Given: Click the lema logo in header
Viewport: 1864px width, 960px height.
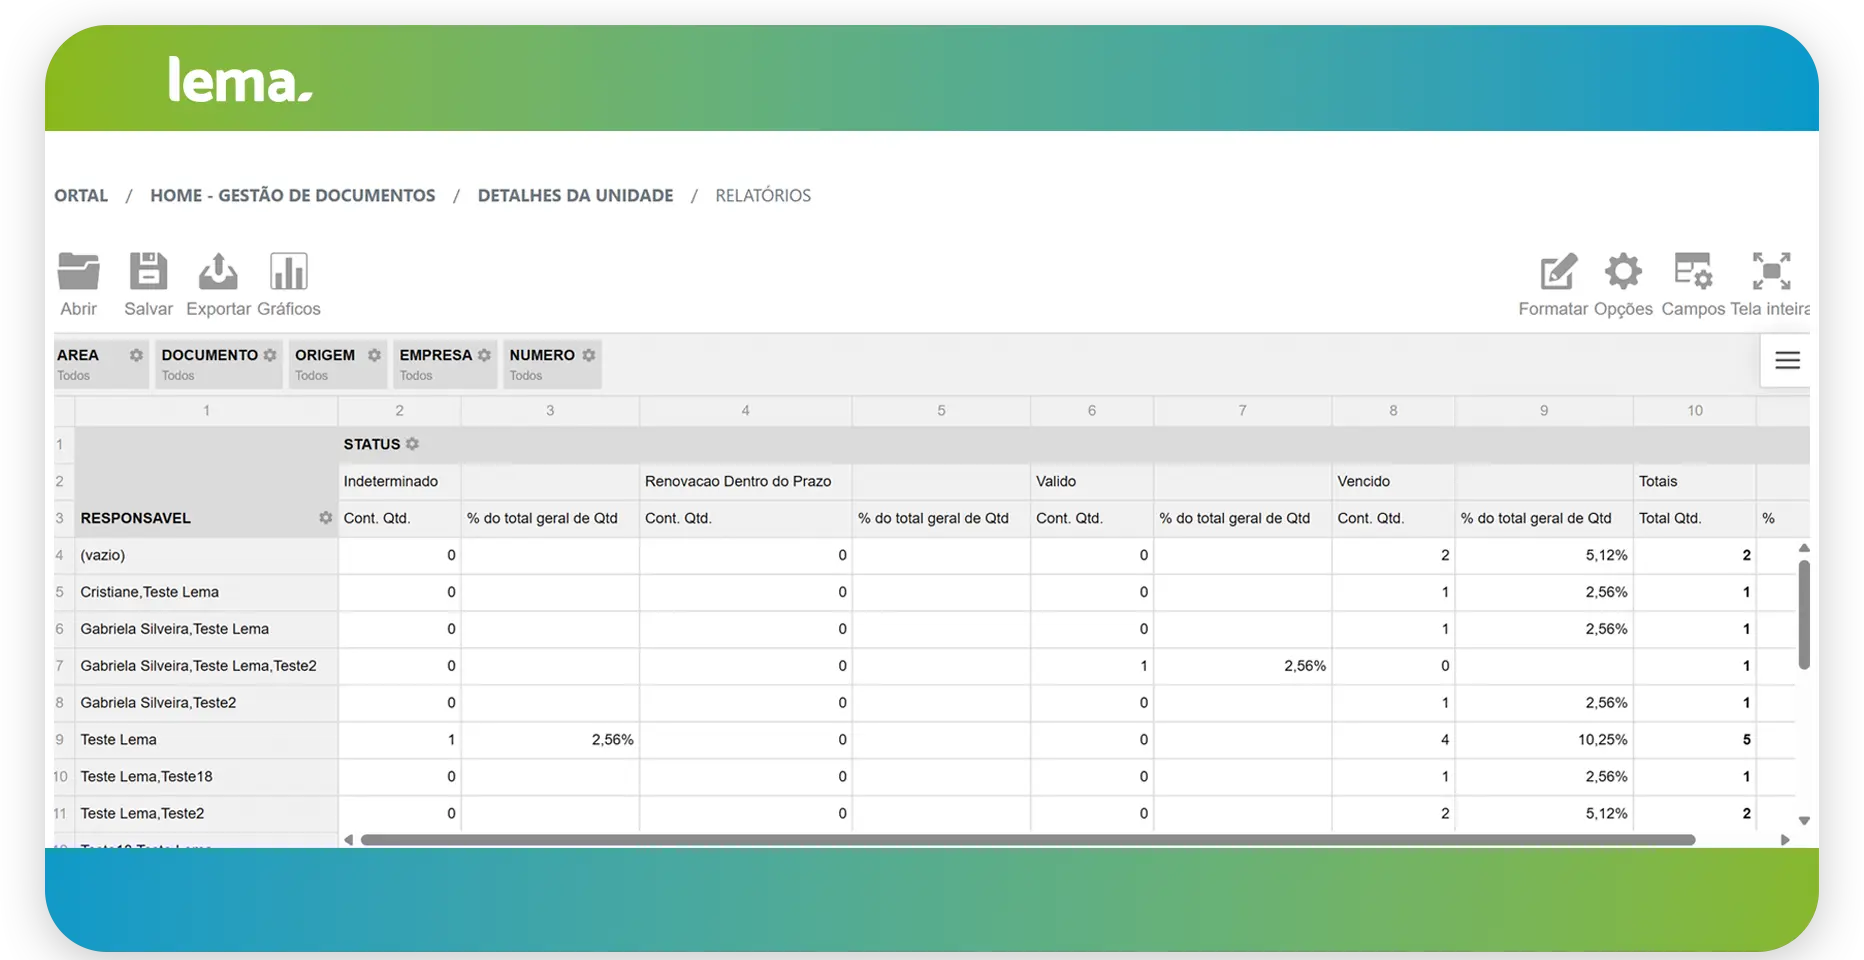Looking at the screenshot, I should (x=240, y=80).
